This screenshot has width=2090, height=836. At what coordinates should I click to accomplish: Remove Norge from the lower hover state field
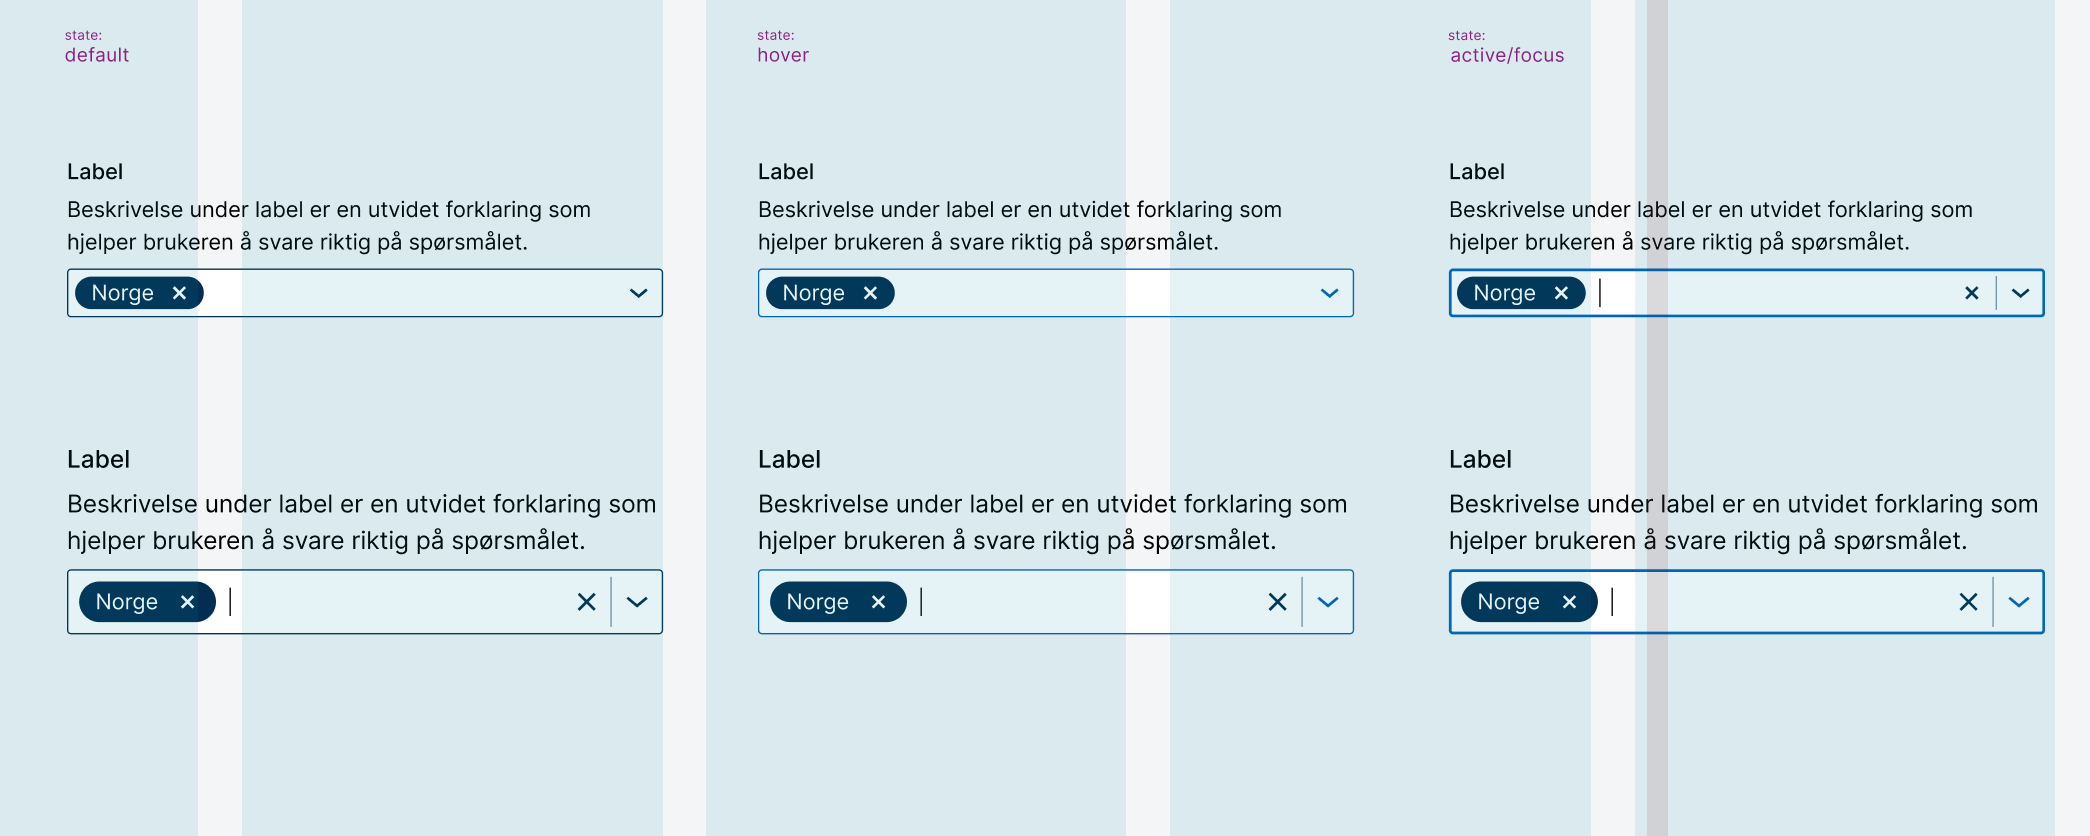pyautogui.click(x=879, y=601)
